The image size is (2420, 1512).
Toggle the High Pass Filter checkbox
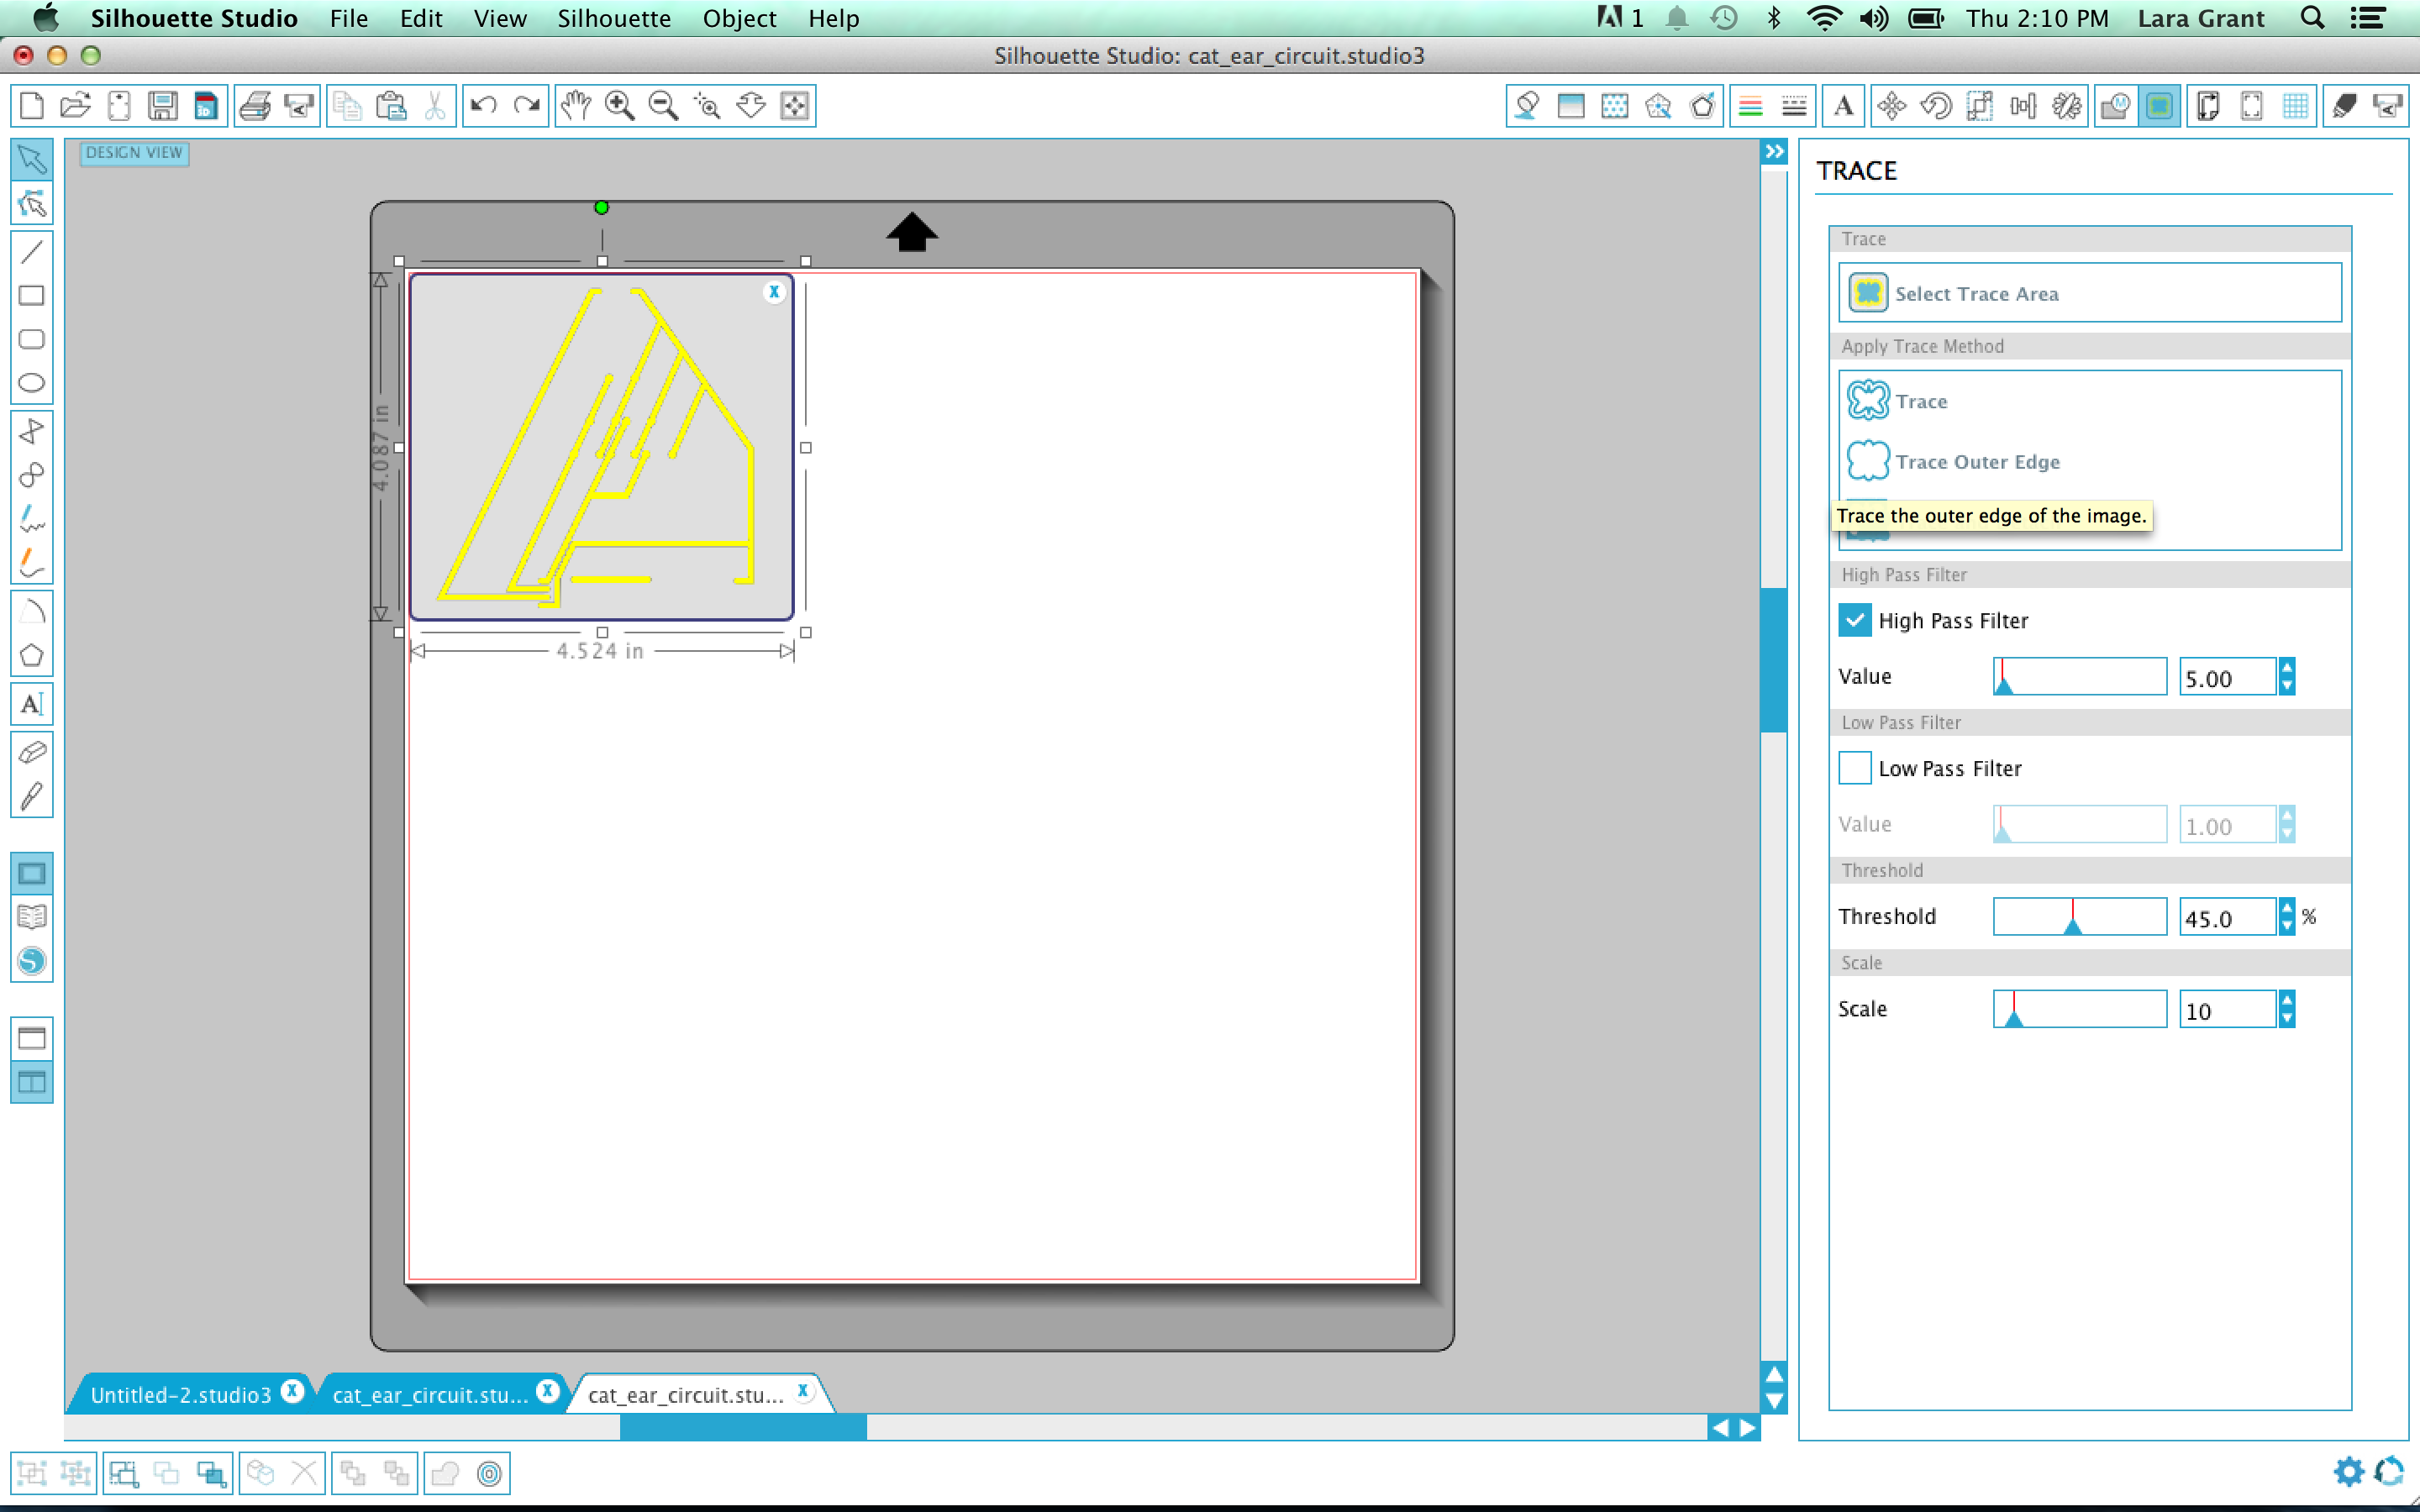[x=1855, y=620]
